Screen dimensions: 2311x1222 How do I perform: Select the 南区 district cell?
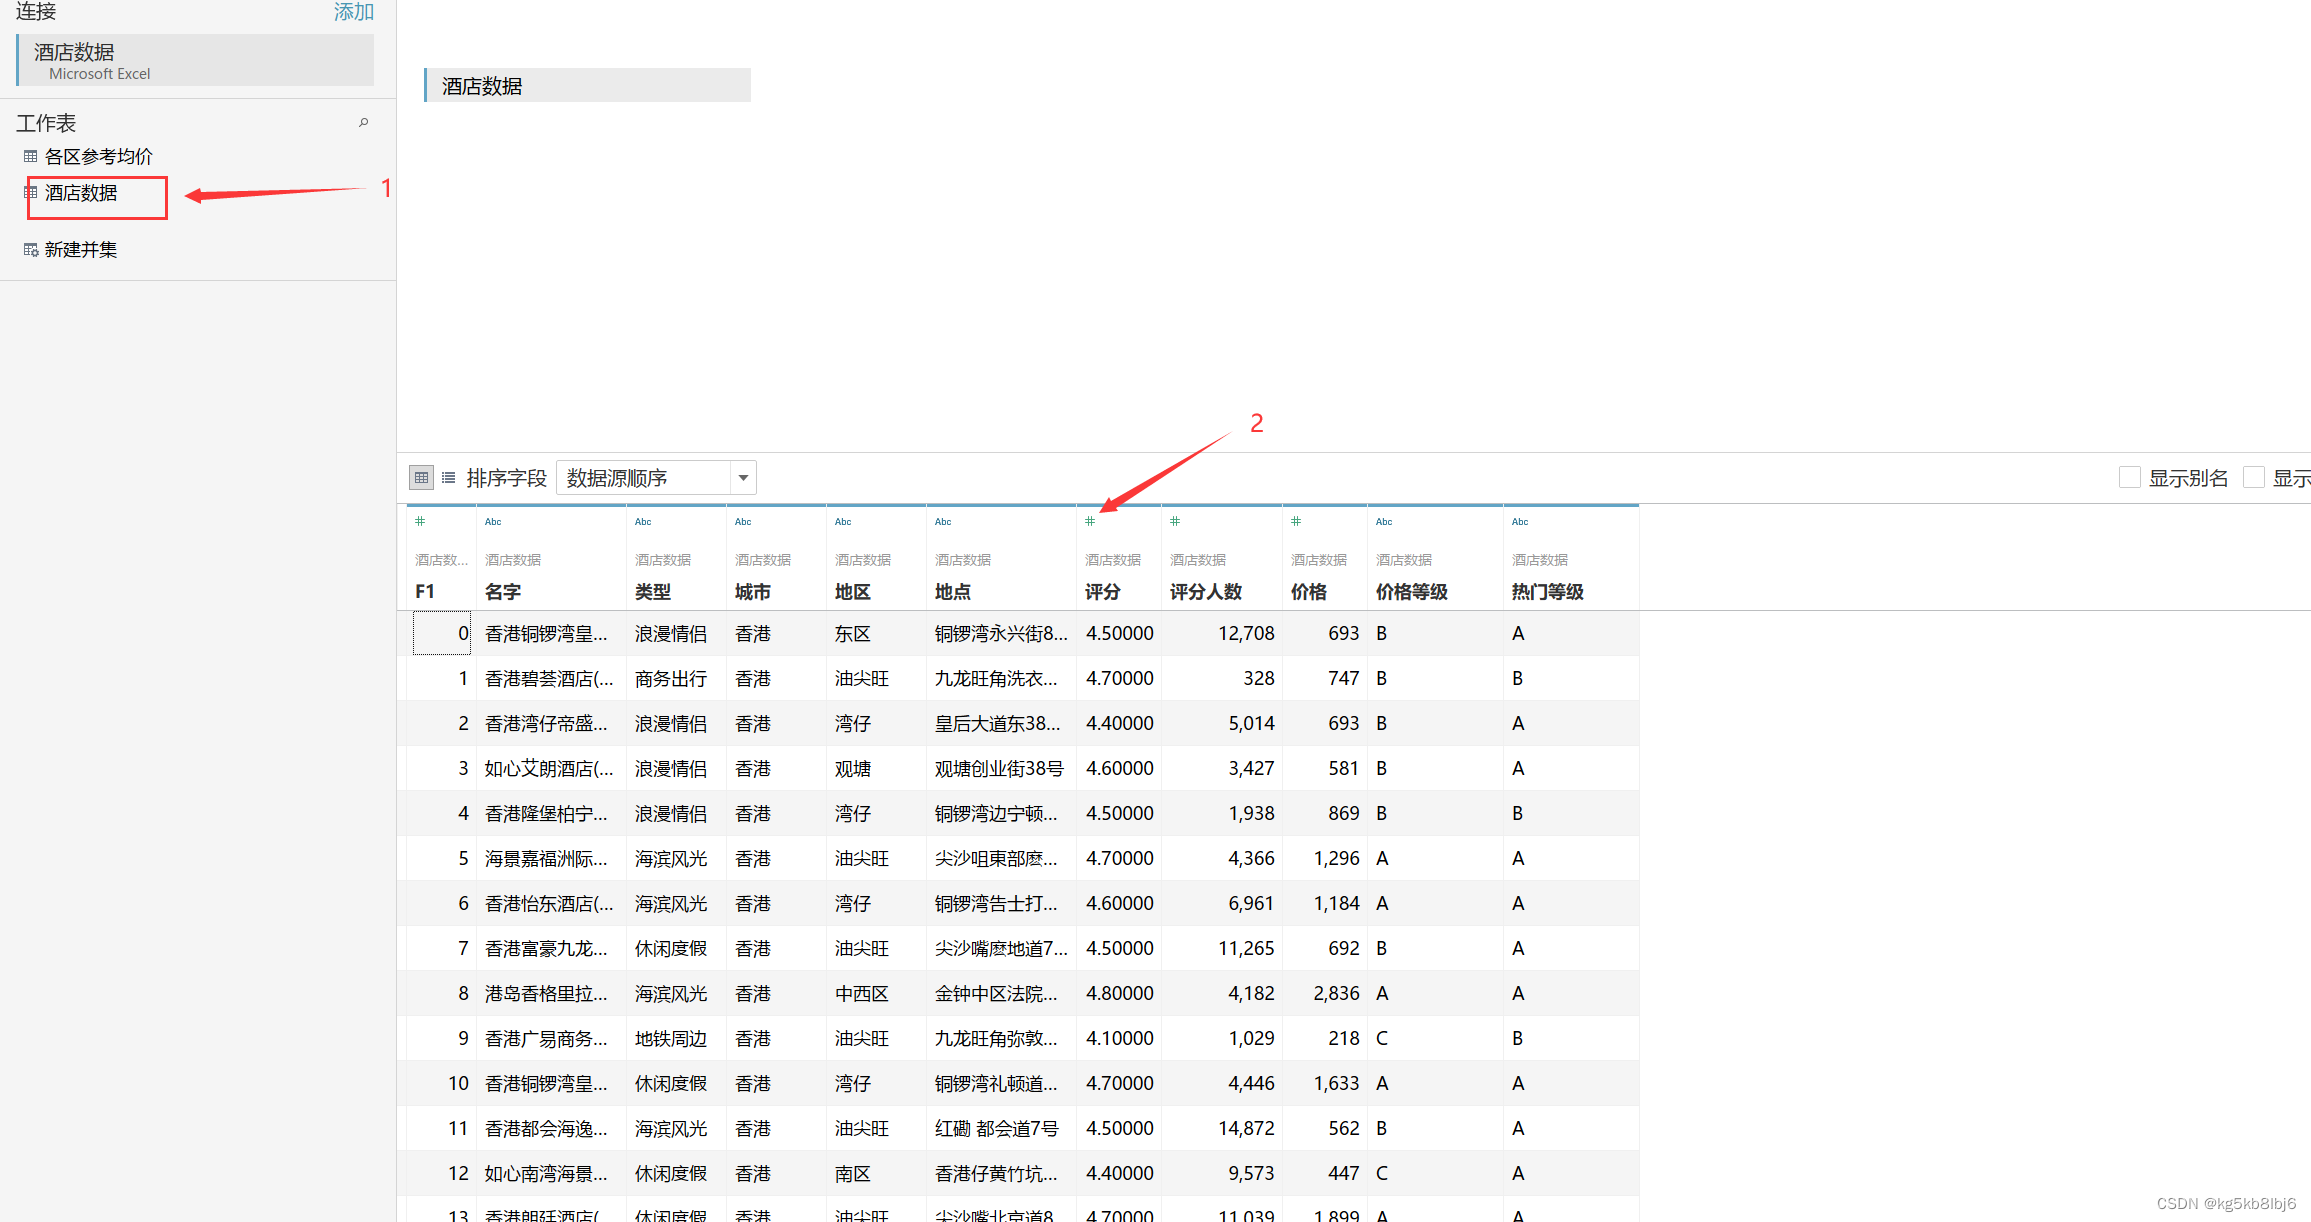pos(876,1173)
